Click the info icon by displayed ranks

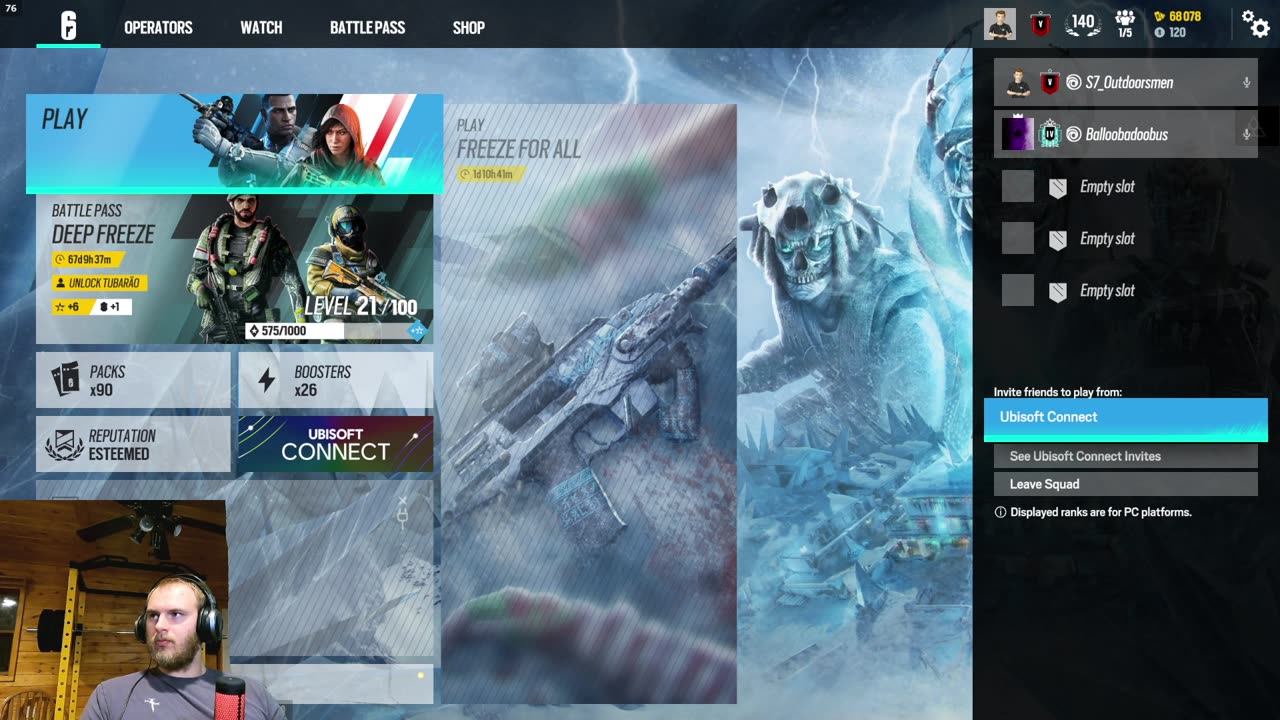pos(1000,512)
